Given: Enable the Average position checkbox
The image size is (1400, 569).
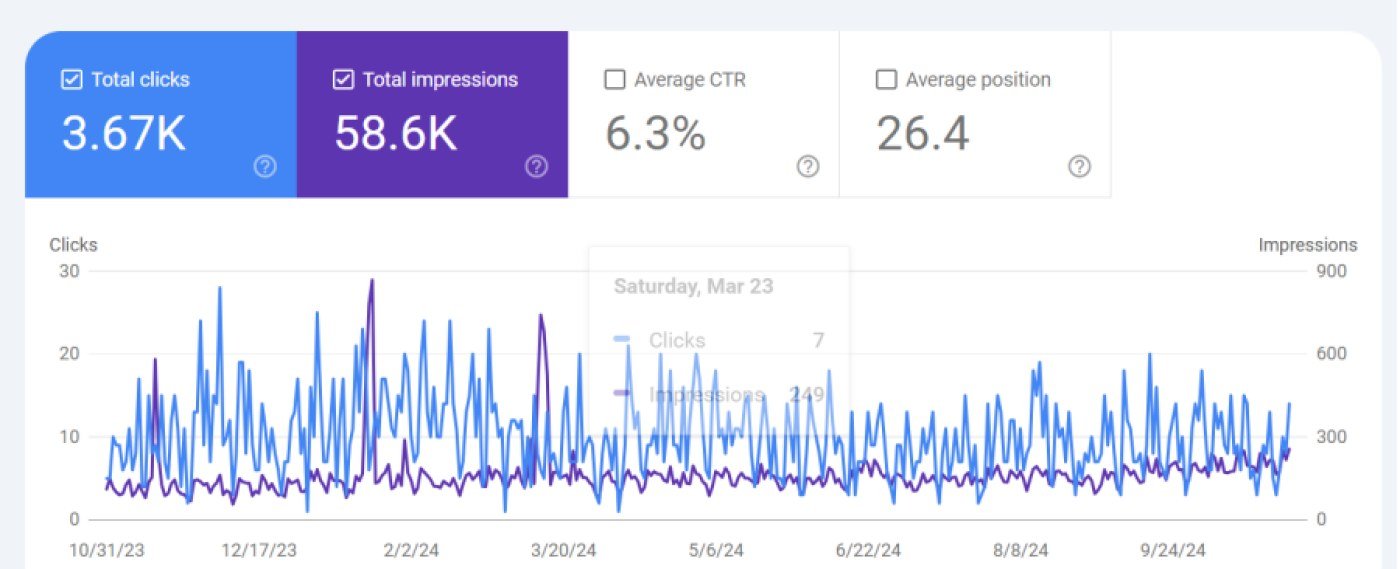Looking at the screenshot, I should click(886, 80).
